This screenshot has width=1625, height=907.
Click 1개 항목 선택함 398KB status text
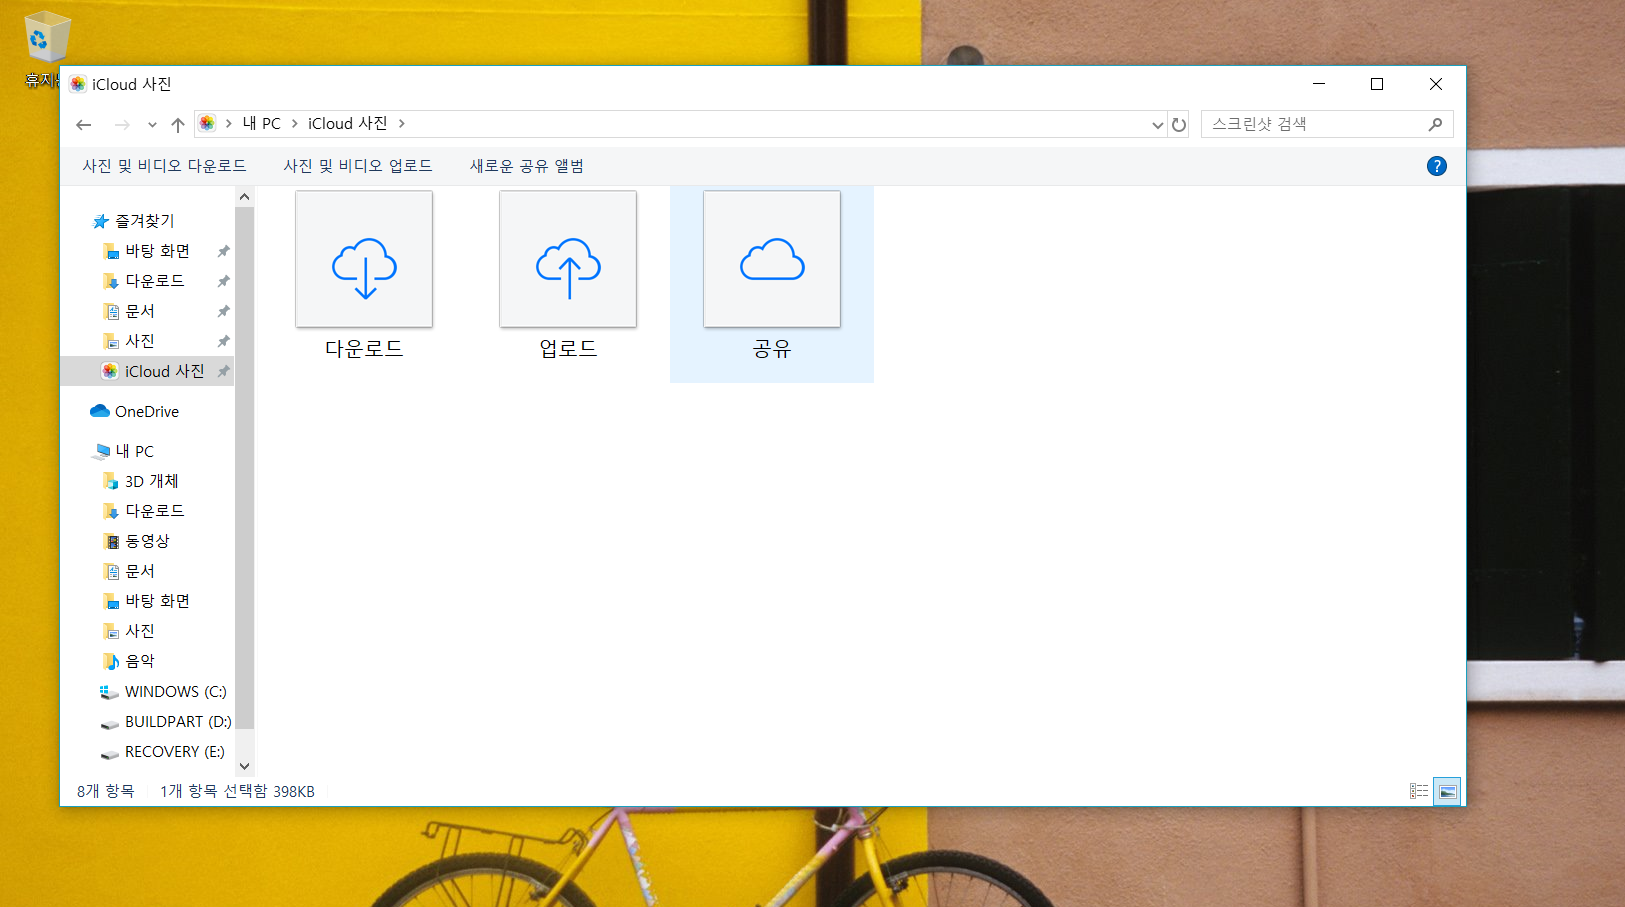pos(237,791)
